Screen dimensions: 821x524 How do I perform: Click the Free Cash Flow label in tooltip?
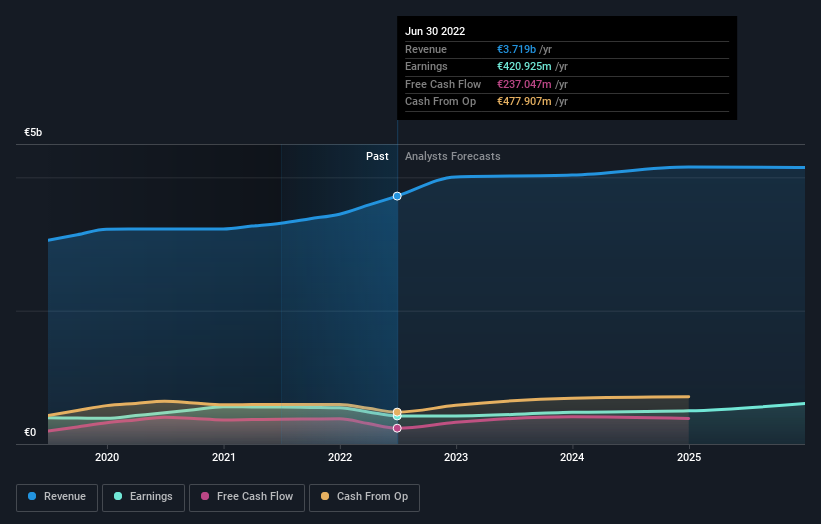pyautogui.click(x=443, y=84)
